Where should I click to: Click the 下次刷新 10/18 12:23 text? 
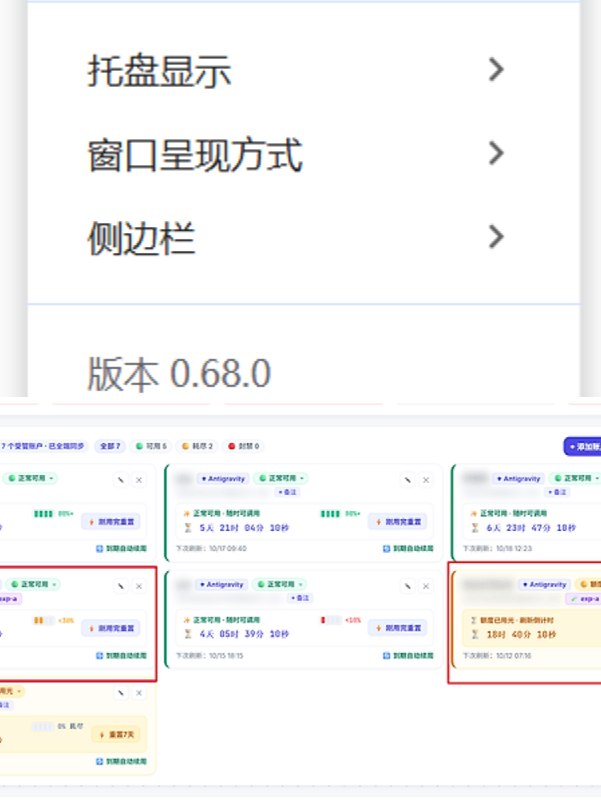click(497, 548)
